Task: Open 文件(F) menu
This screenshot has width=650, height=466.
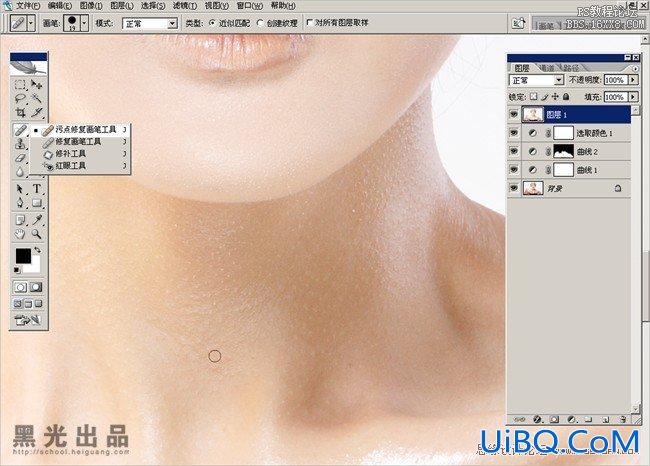Action: click(28, 6)
